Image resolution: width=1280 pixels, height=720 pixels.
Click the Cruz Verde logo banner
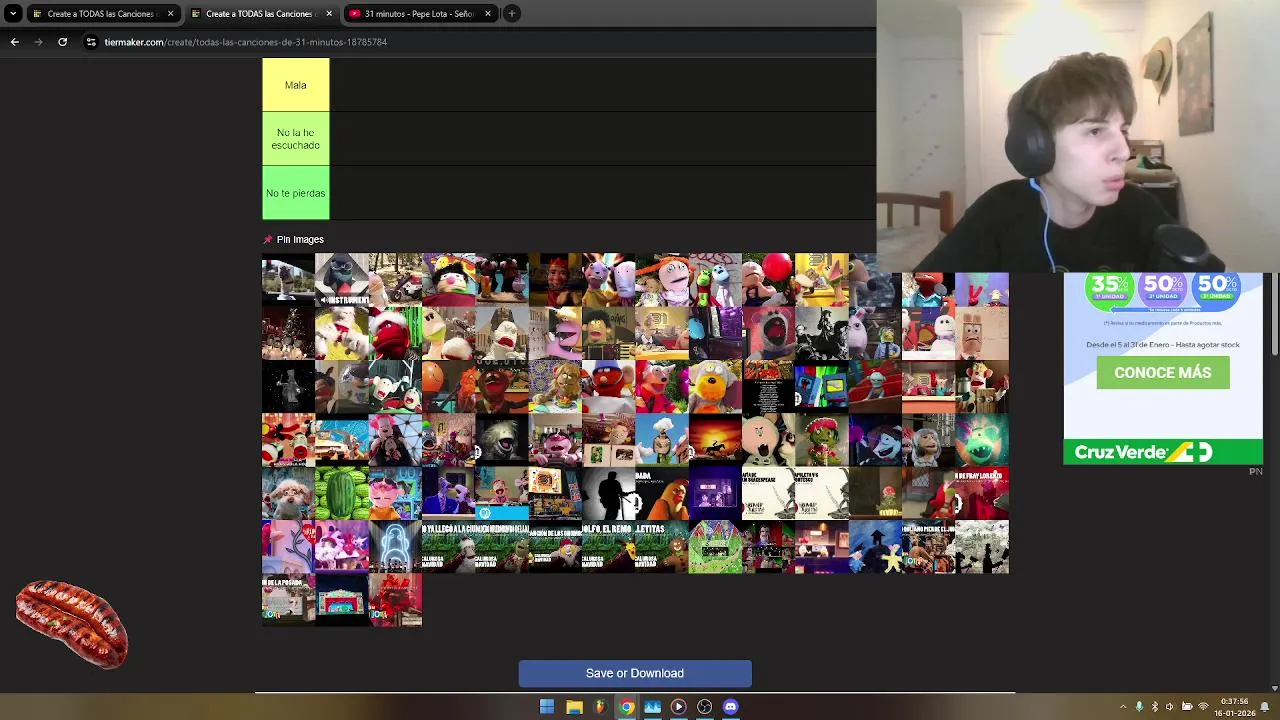1163,452
